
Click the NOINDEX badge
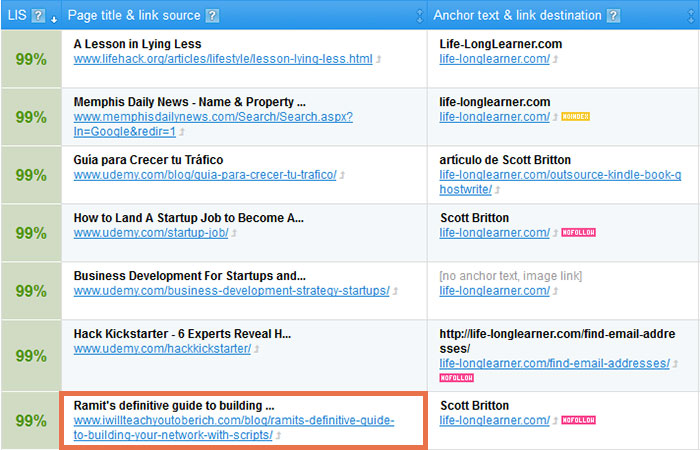point(575,117)
